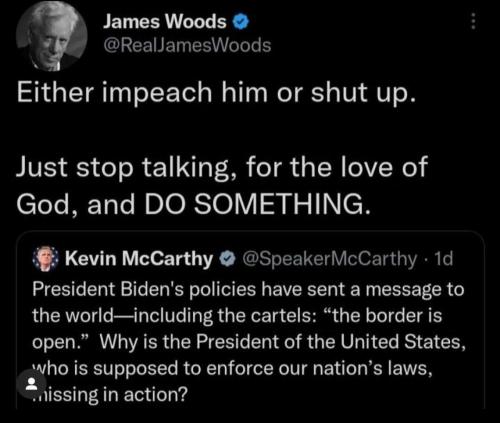Open the @RealJamesWoods handle link
This screenshot has height=423, width=500.
(x=187, y=45)
